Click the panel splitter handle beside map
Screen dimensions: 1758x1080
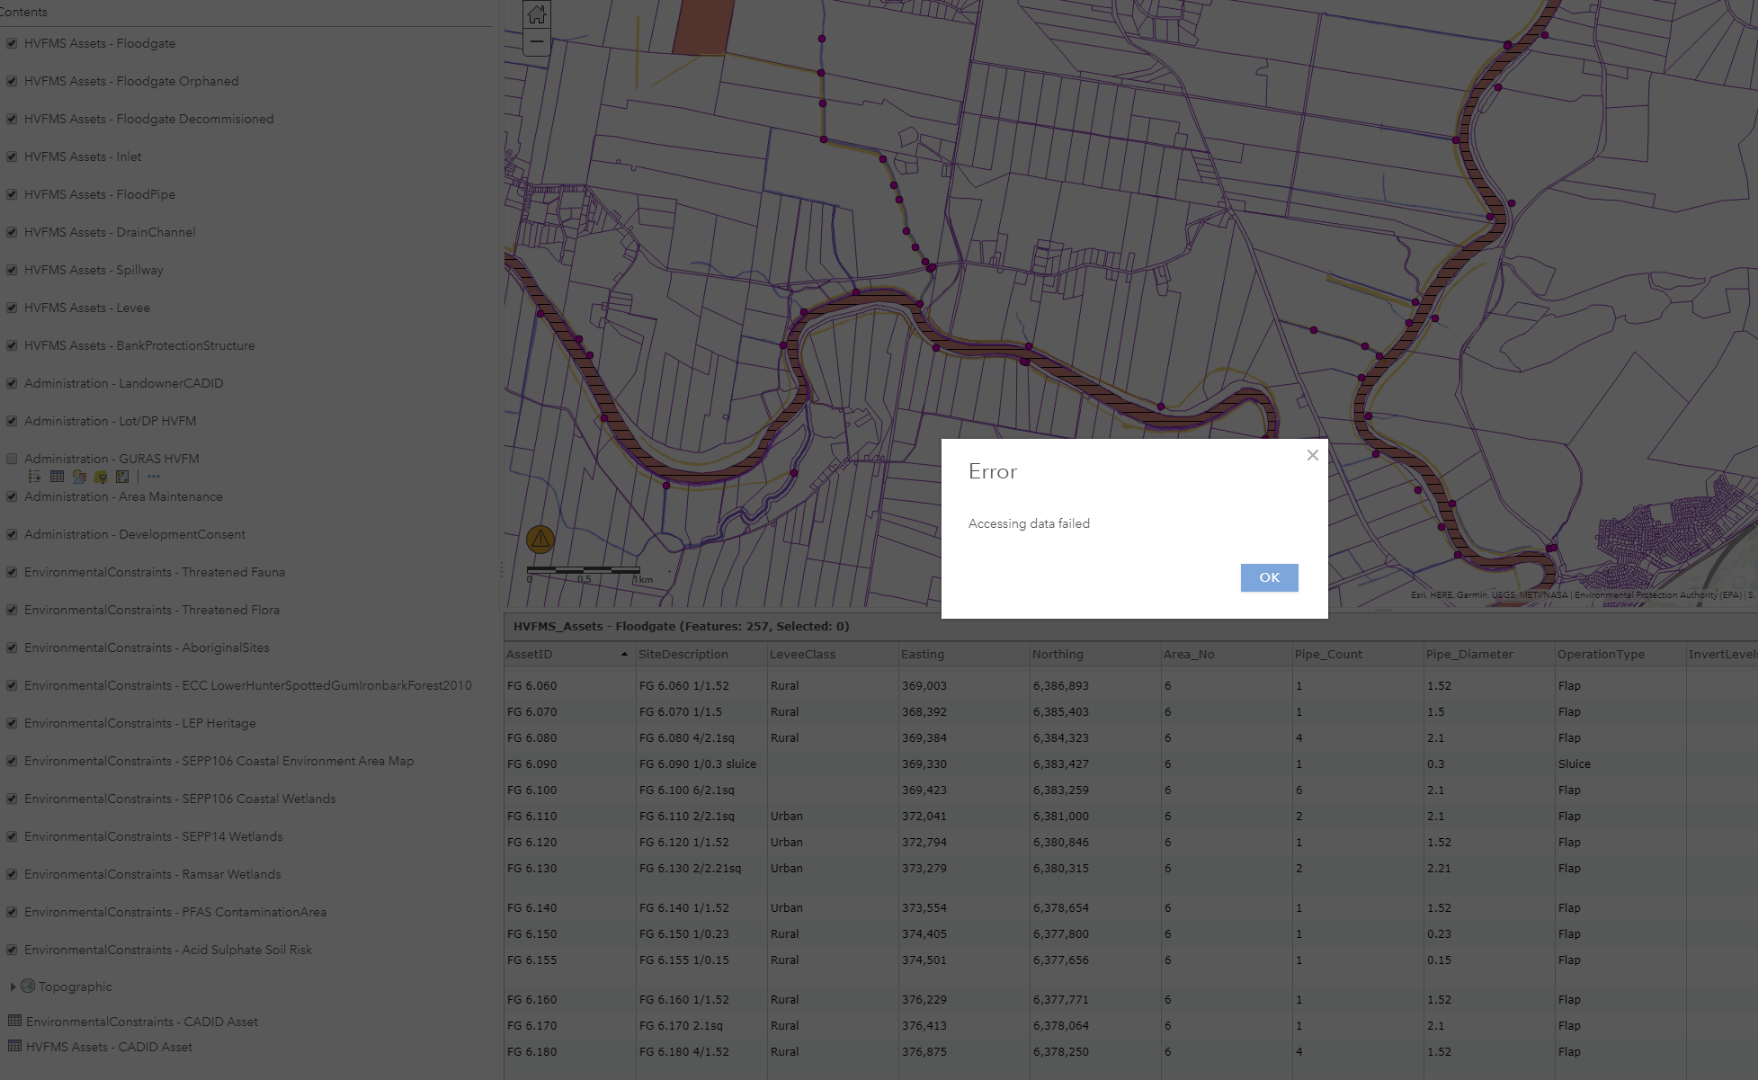coord(501,570)
